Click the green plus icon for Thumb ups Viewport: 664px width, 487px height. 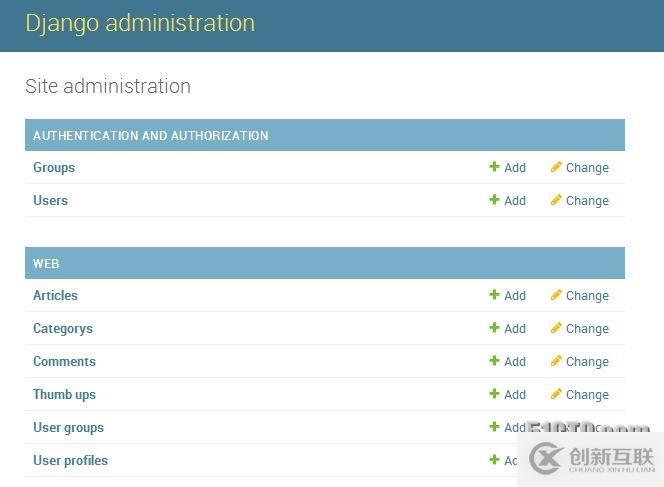pos(494,393)
